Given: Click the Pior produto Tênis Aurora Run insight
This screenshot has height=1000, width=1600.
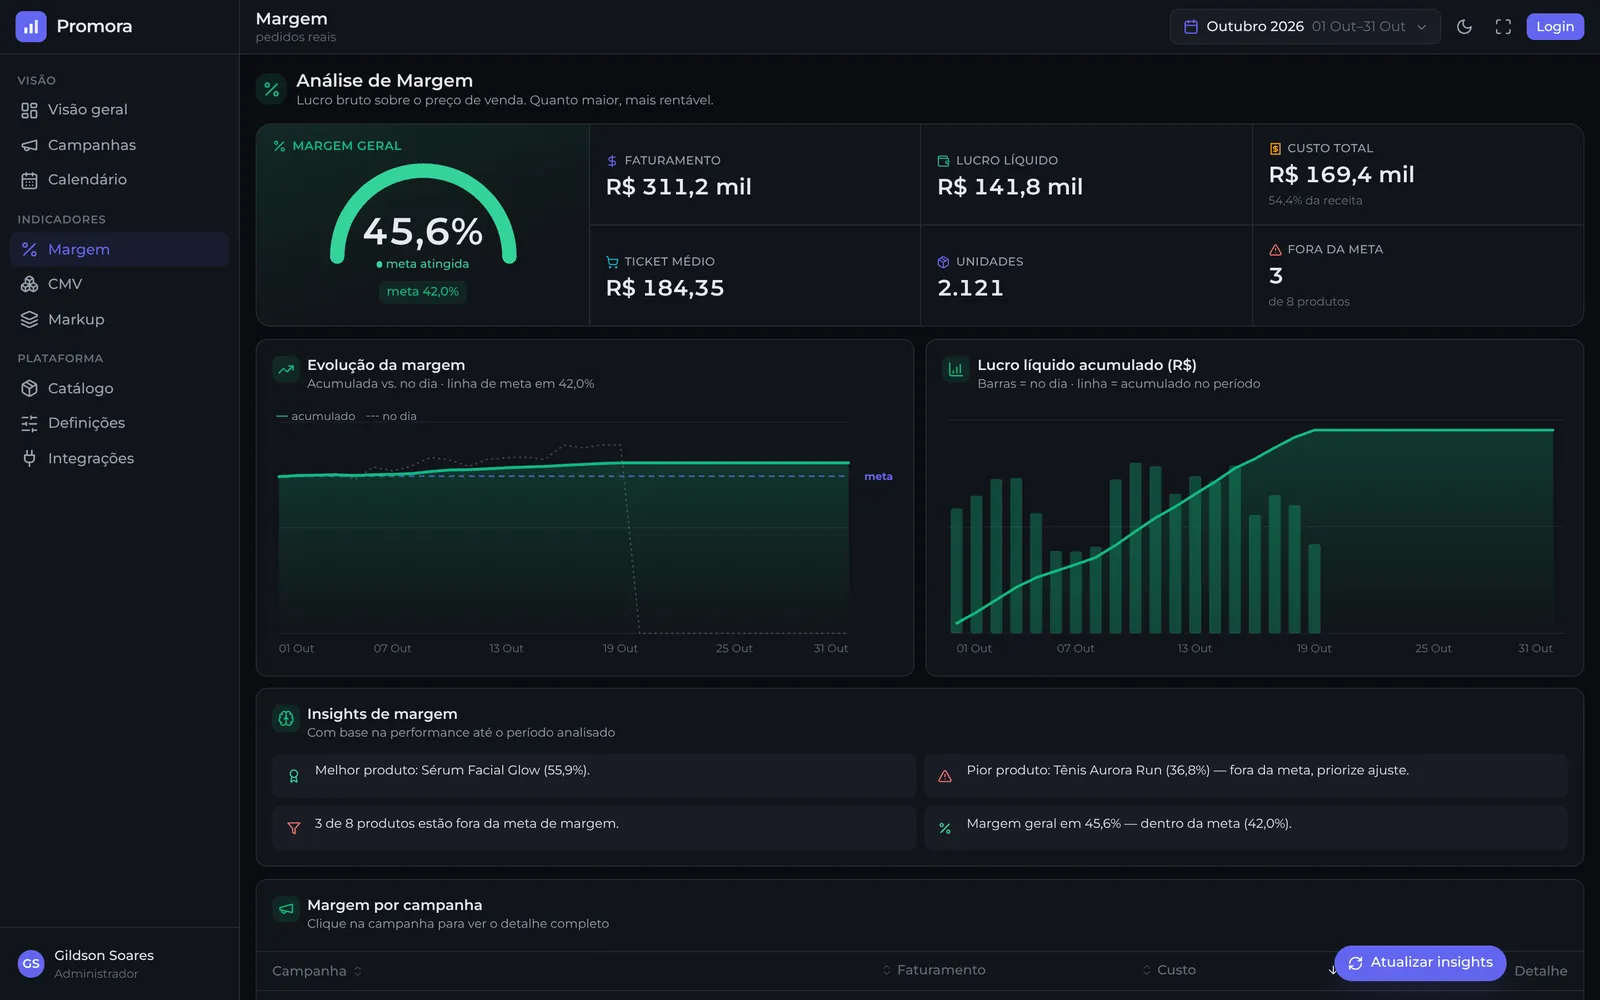Looking at the screenshot, I should coord(1246,776).
